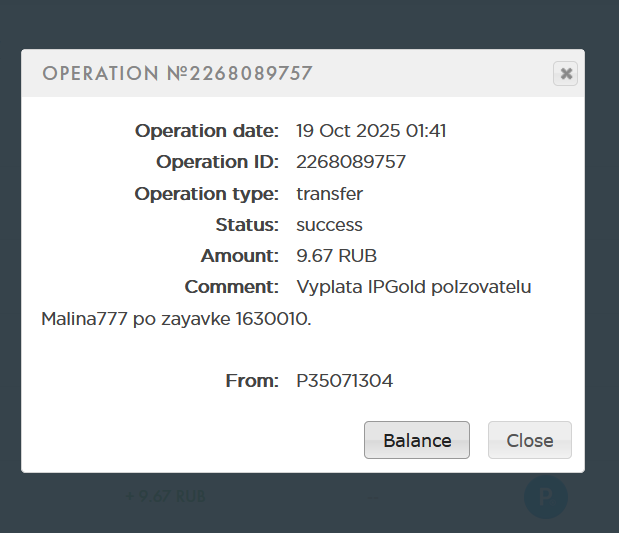Click the dimmed round P icon behind the dialog
The image size is (619, 533).
pyautogui.click(x=545, y=496)
